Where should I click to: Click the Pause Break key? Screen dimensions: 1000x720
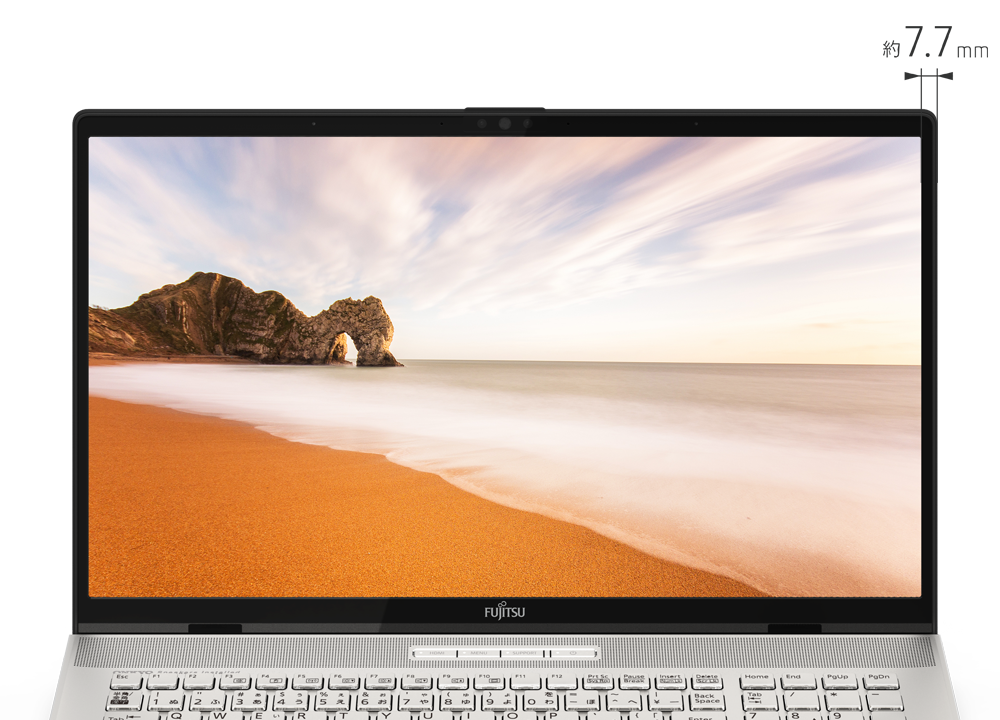click(x=633, y=680)
